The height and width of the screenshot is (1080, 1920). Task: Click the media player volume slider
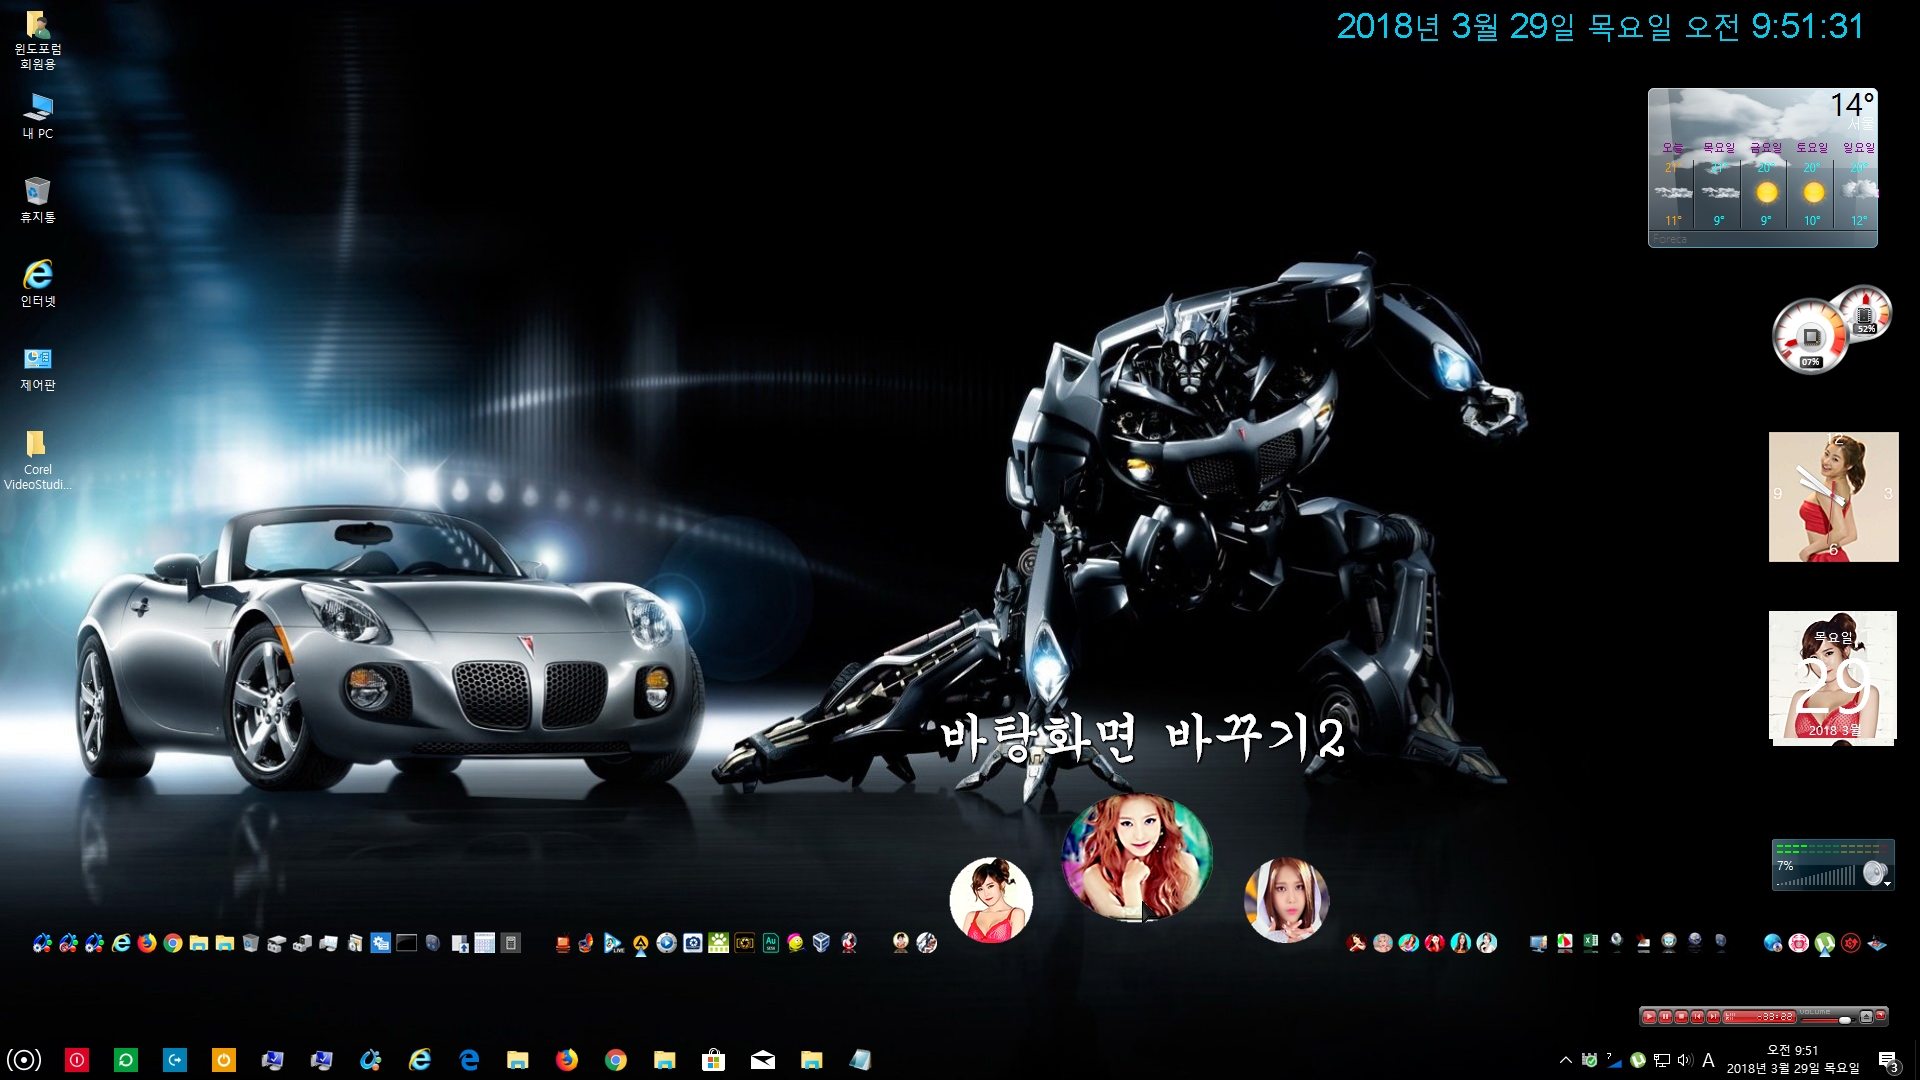(1828, 1020)
